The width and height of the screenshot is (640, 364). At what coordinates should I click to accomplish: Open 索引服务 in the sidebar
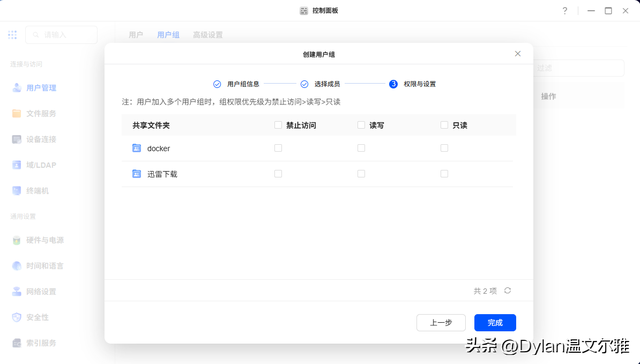[x=34, y=343]
